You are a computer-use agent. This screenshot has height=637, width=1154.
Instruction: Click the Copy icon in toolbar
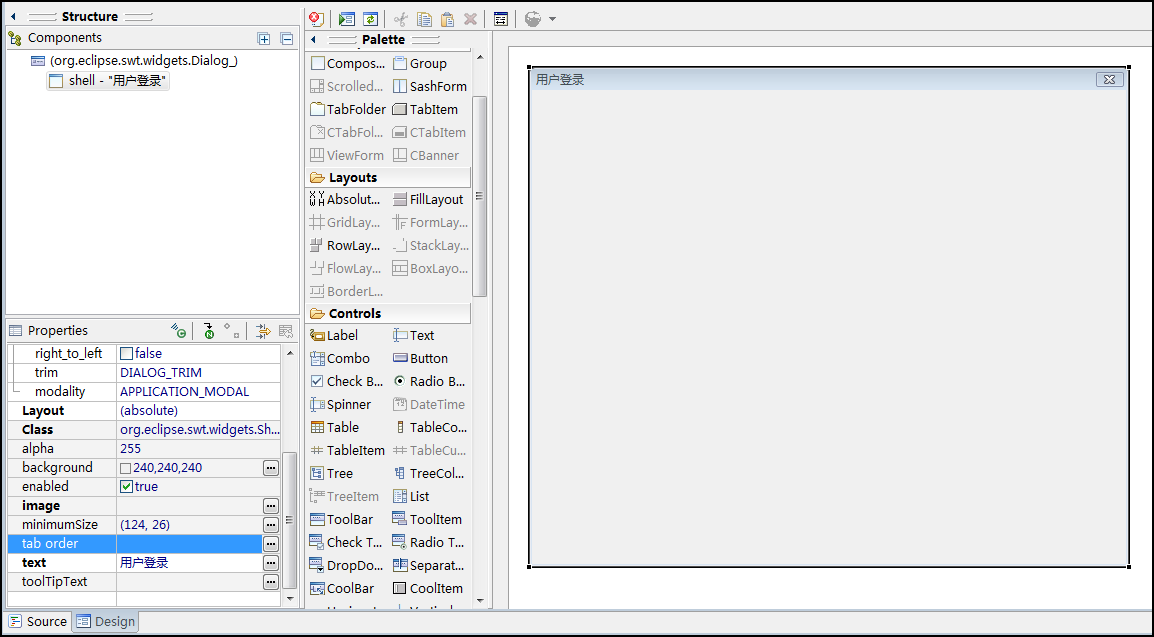coord(424,19)
